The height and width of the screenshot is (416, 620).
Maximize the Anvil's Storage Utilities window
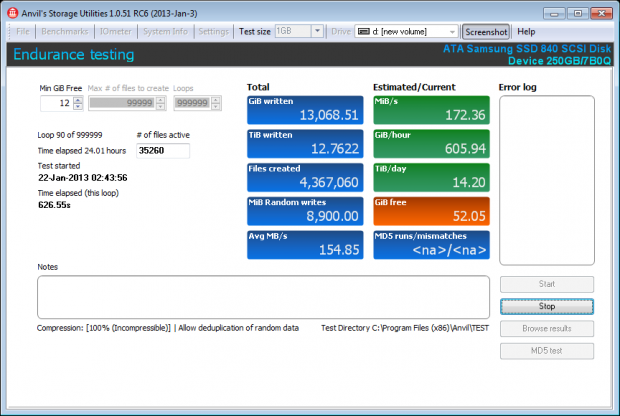577,13
